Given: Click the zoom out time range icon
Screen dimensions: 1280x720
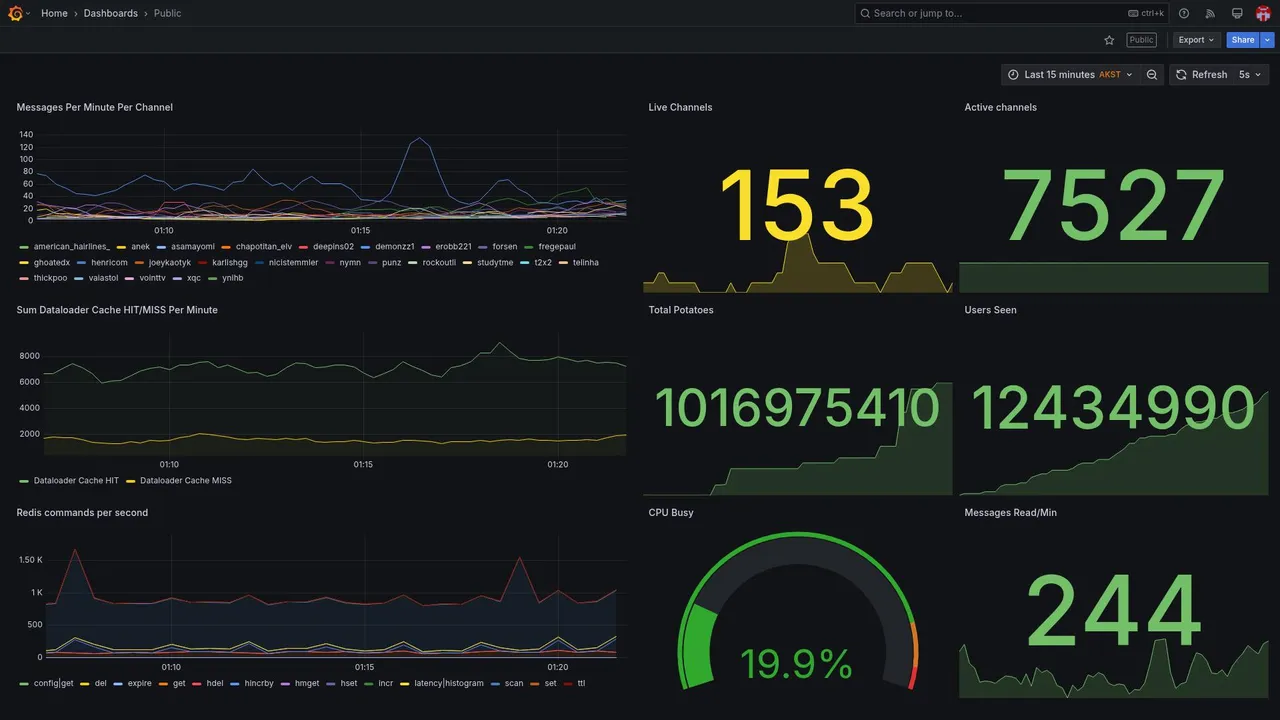Looking at the screenshot, I should [1152, 75].
